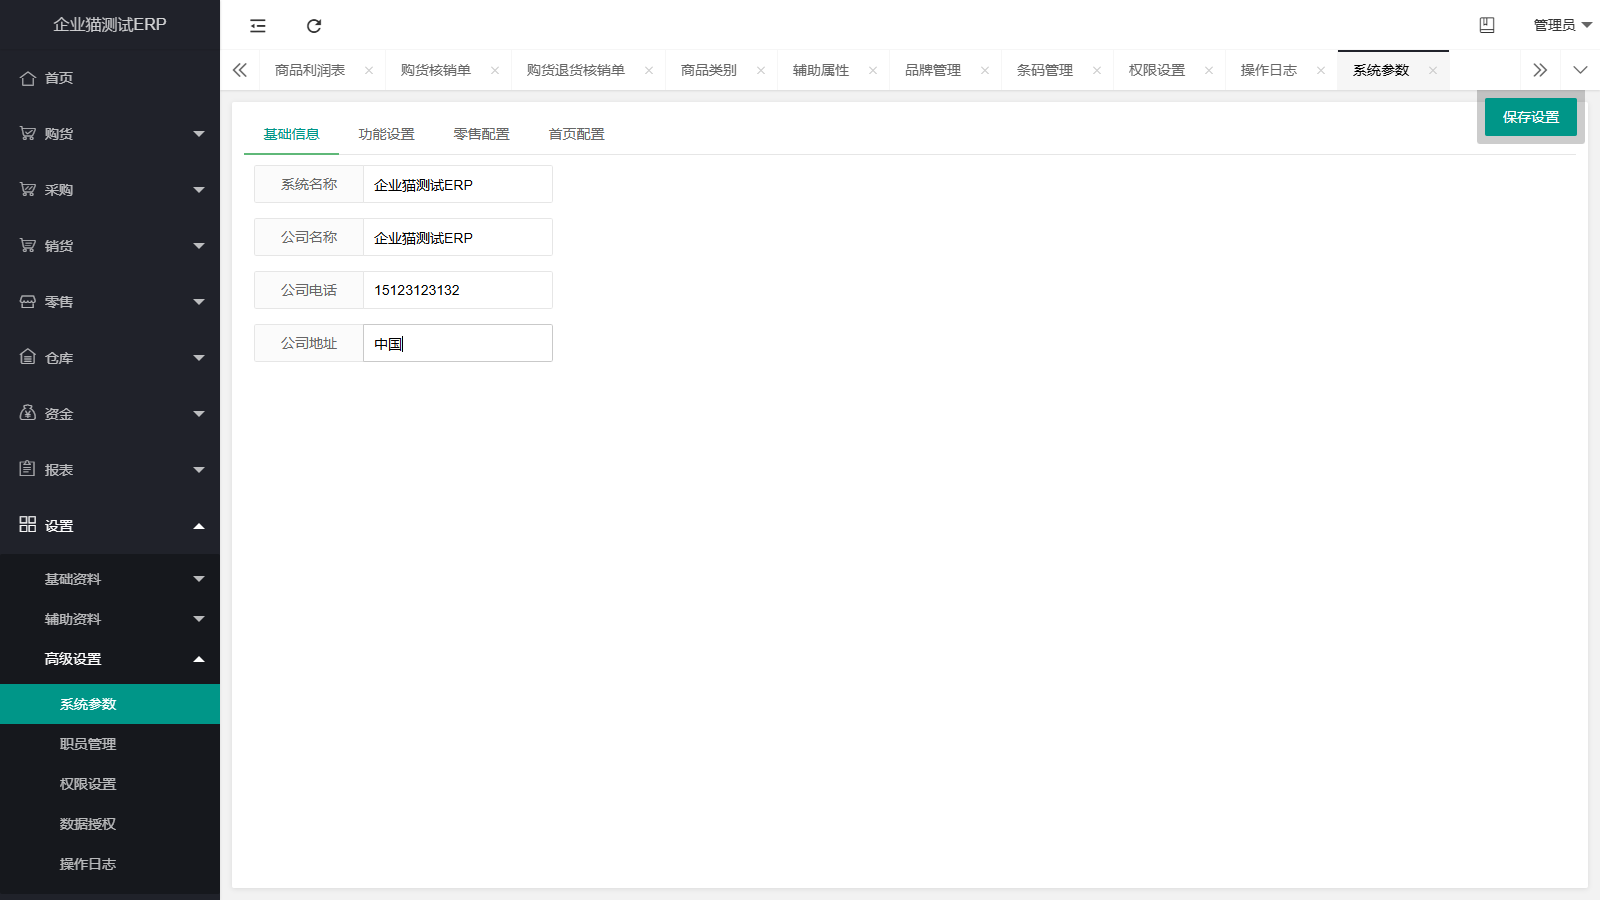
Task: Collapse the 高级设置 submenu
Action: tap(110, 659)
